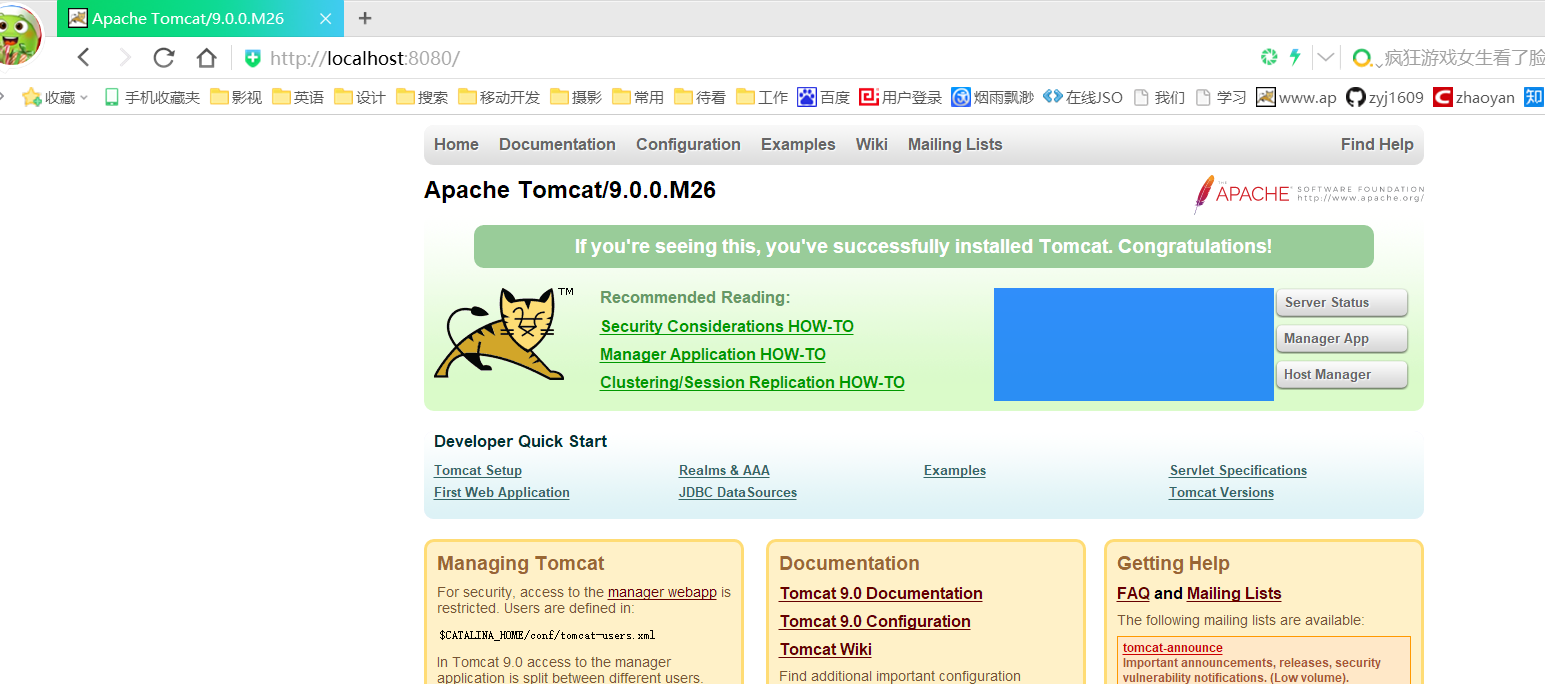
Task: Click the search engine logo icon
Action: 1362,58
